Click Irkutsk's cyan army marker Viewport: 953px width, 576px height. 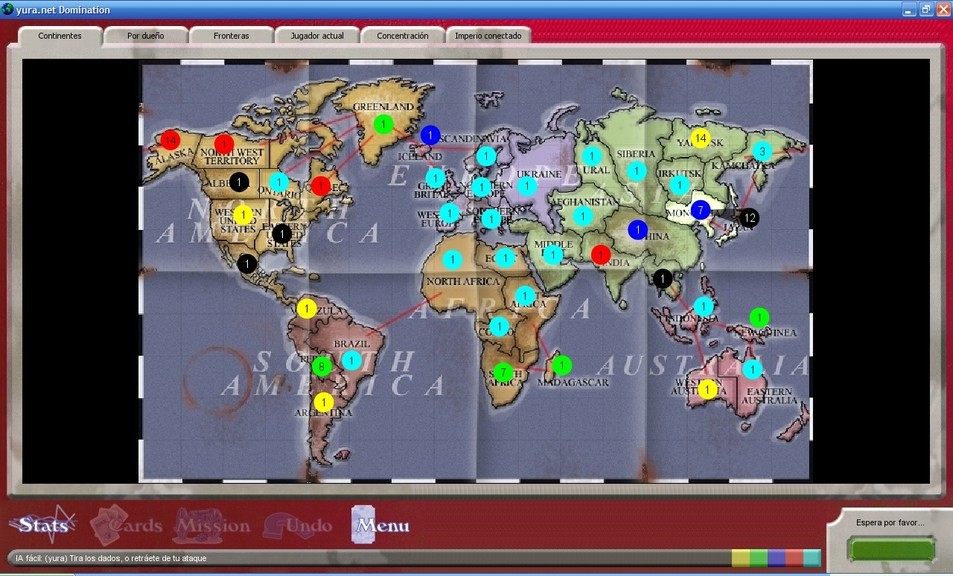click(x=679, y=185)
